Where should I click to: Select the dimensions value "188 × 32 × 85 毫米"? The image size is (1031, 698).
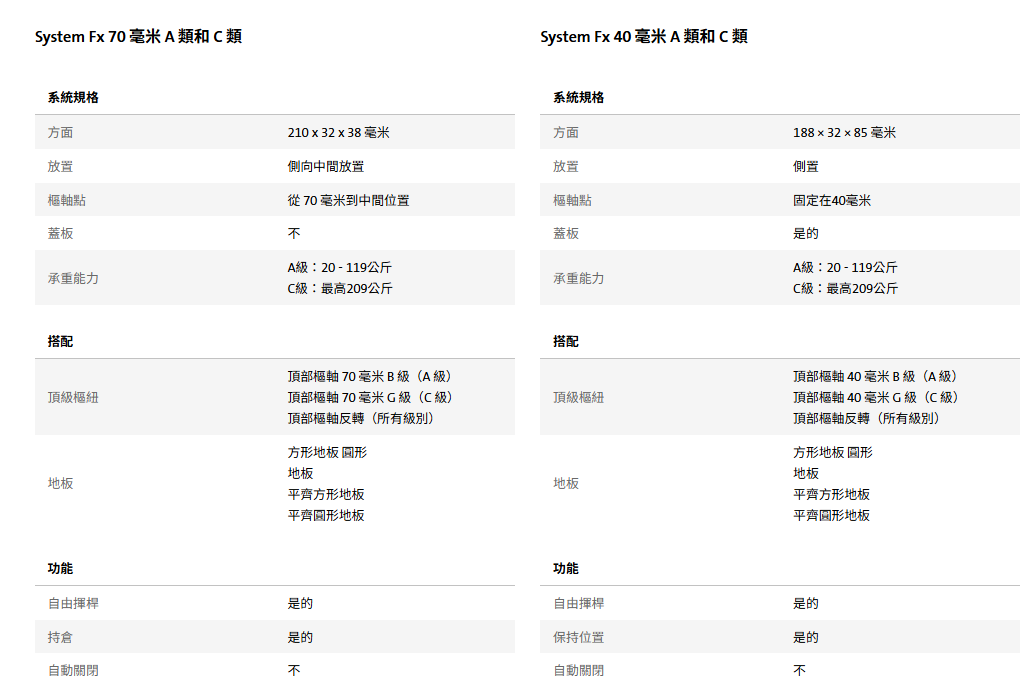844,133
